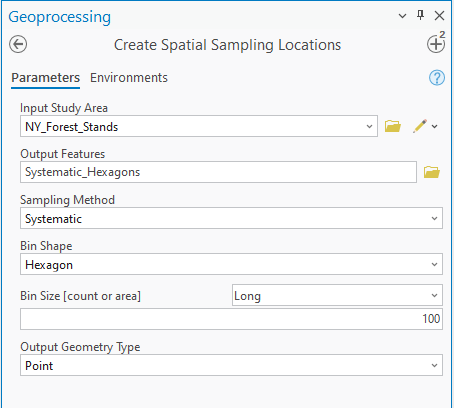The image size is (454, 408).
Task: Switch to the Environments tab
Action: (x=129, y=78)
